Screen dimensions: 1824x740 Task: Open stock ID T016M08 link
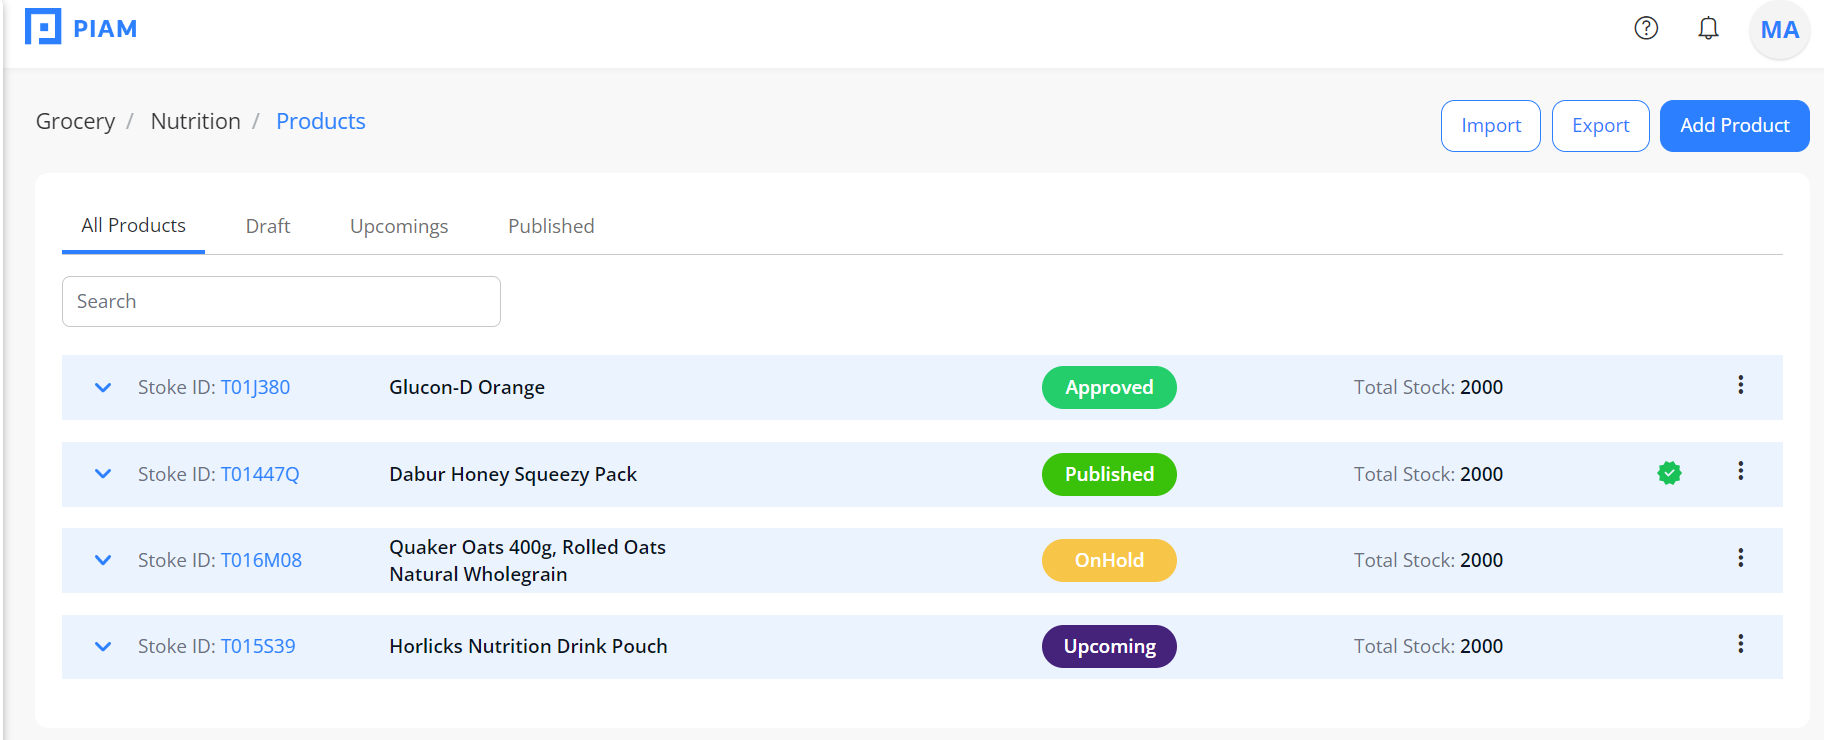click(x=261, y=560)
